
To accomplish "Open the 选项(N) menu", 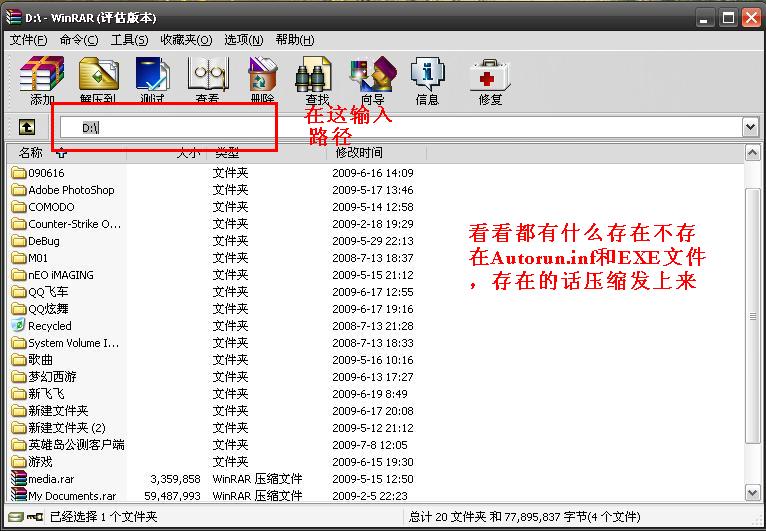I will pyautogui.click(x=243, y=40).
